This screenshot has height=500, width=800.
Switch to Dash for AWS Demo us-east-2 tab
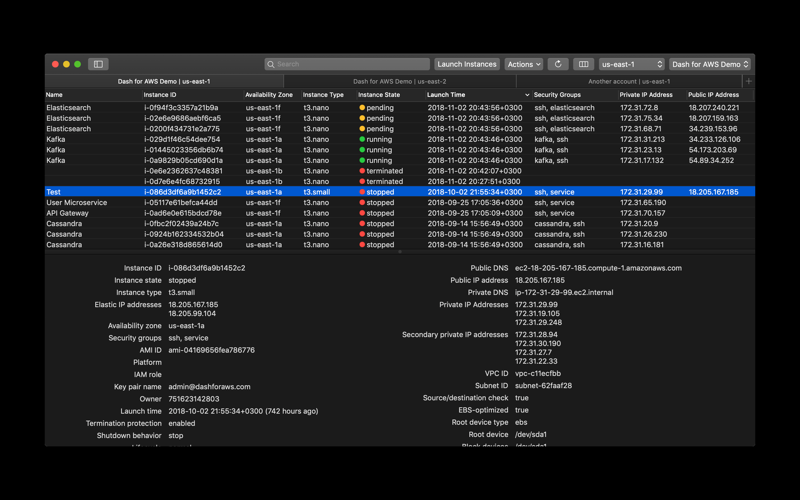[399, 81]
